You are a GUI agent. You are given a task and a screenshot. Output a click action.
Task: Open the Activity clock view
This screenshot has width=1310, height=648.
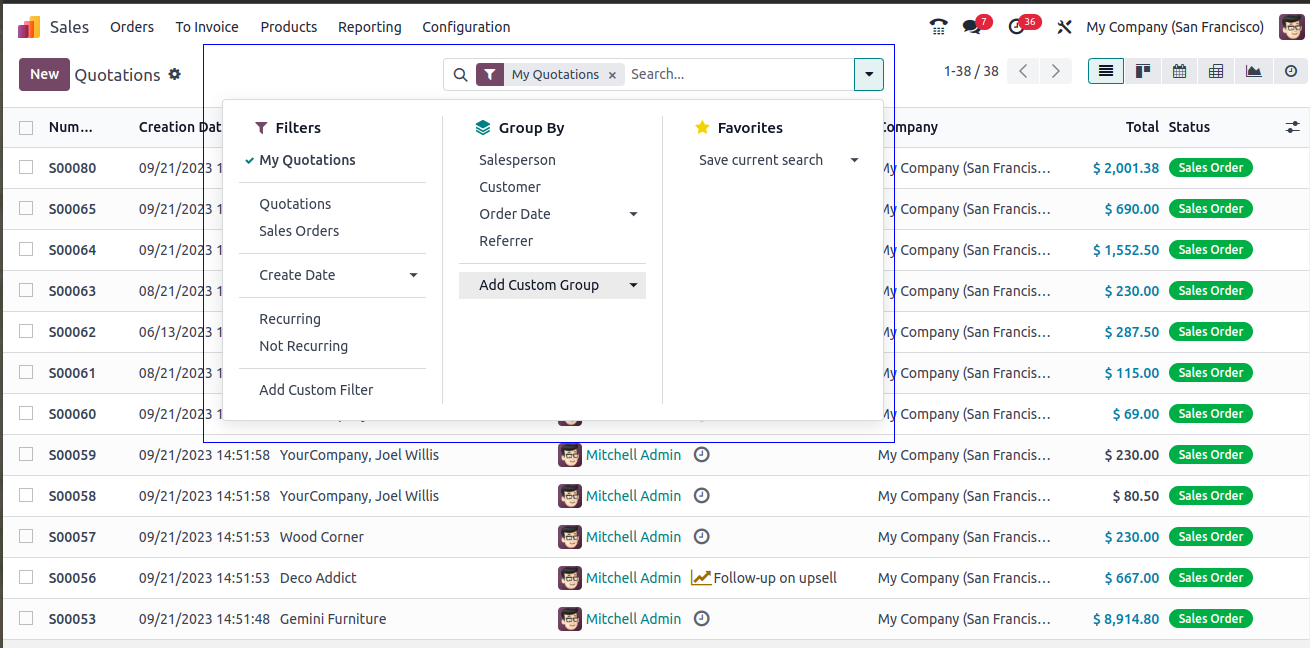click(x=1290, y=71)
